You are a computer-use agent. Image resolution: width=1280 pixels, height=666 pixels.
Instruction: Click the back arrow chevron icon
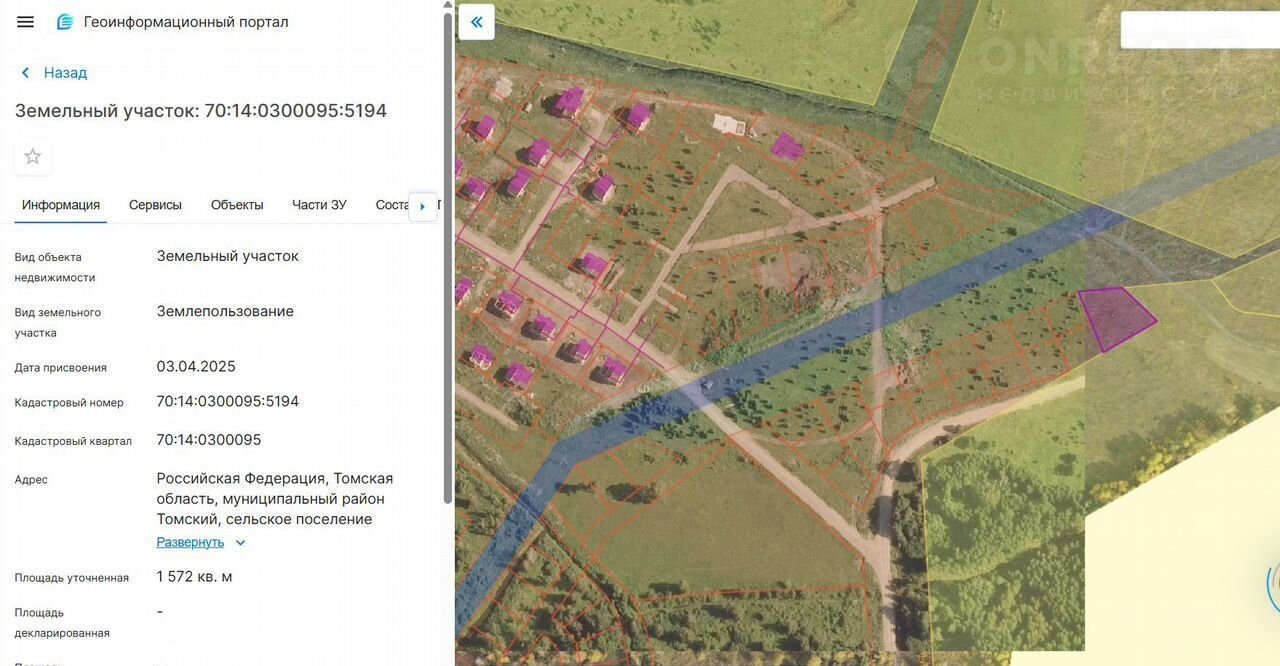26,73
